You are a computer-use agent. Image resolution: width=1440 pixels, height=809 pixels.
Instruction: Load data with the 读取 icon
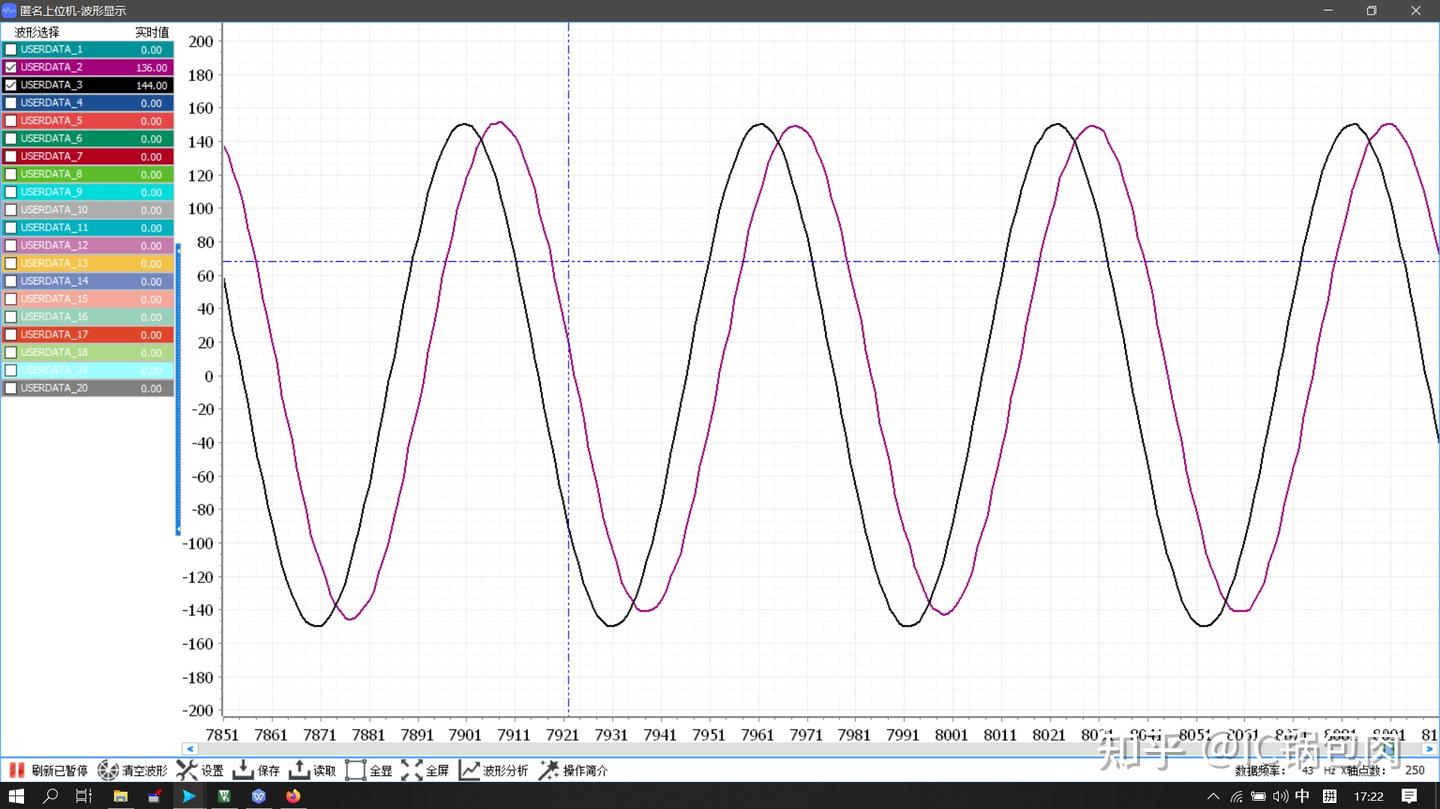[x=299, y=770]
